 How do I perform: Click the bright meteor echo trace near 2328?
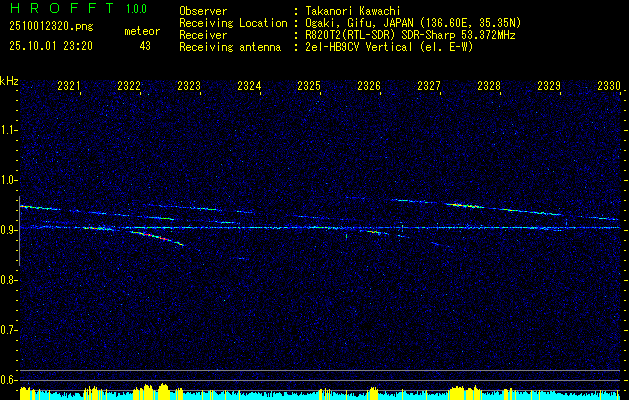(465, 205)
